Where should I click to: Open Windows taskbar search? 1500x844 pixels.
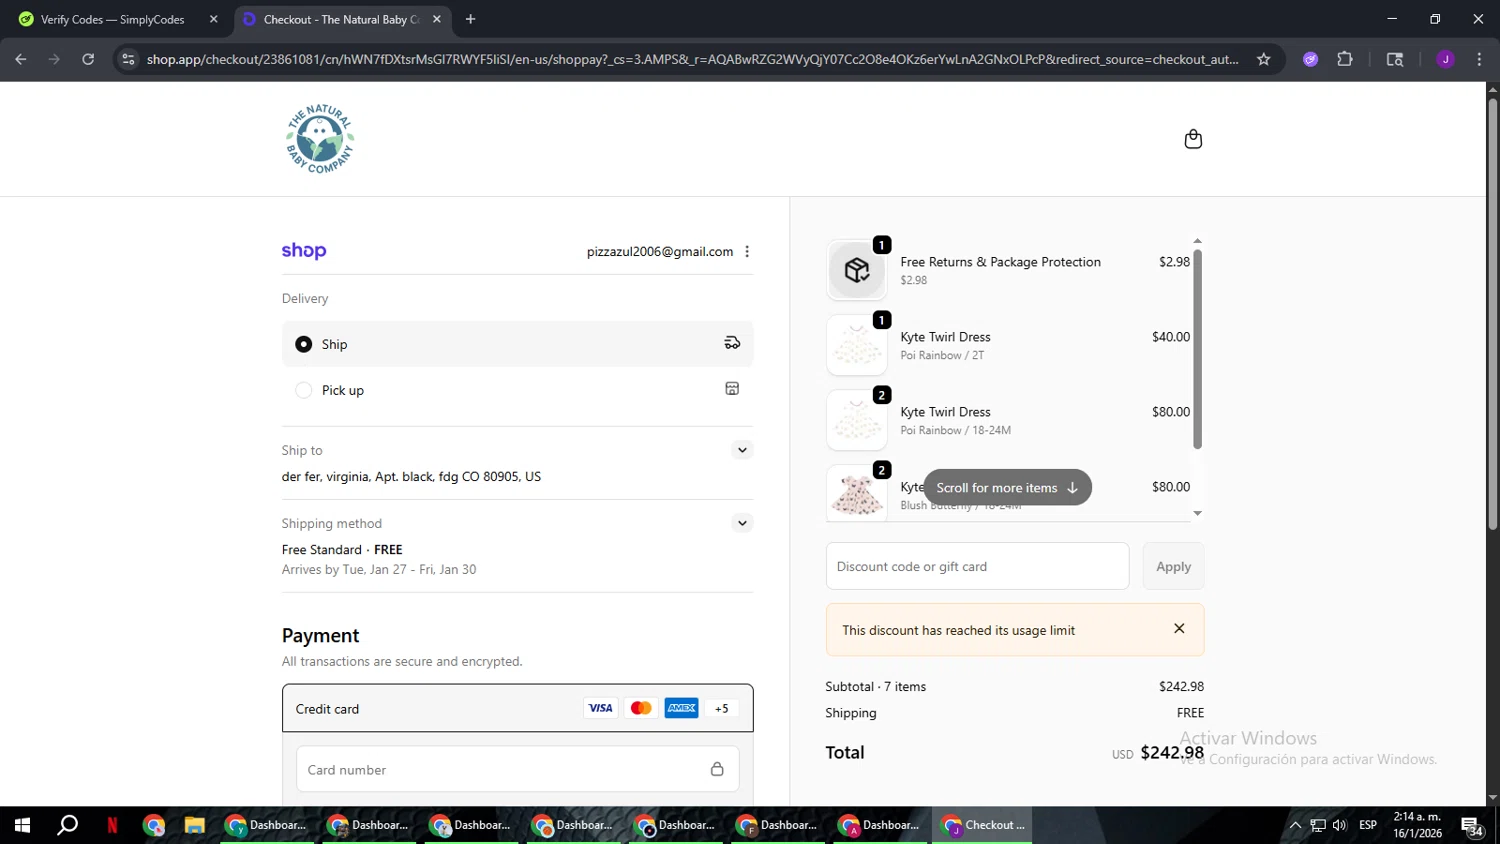click(x=67, y=825)
